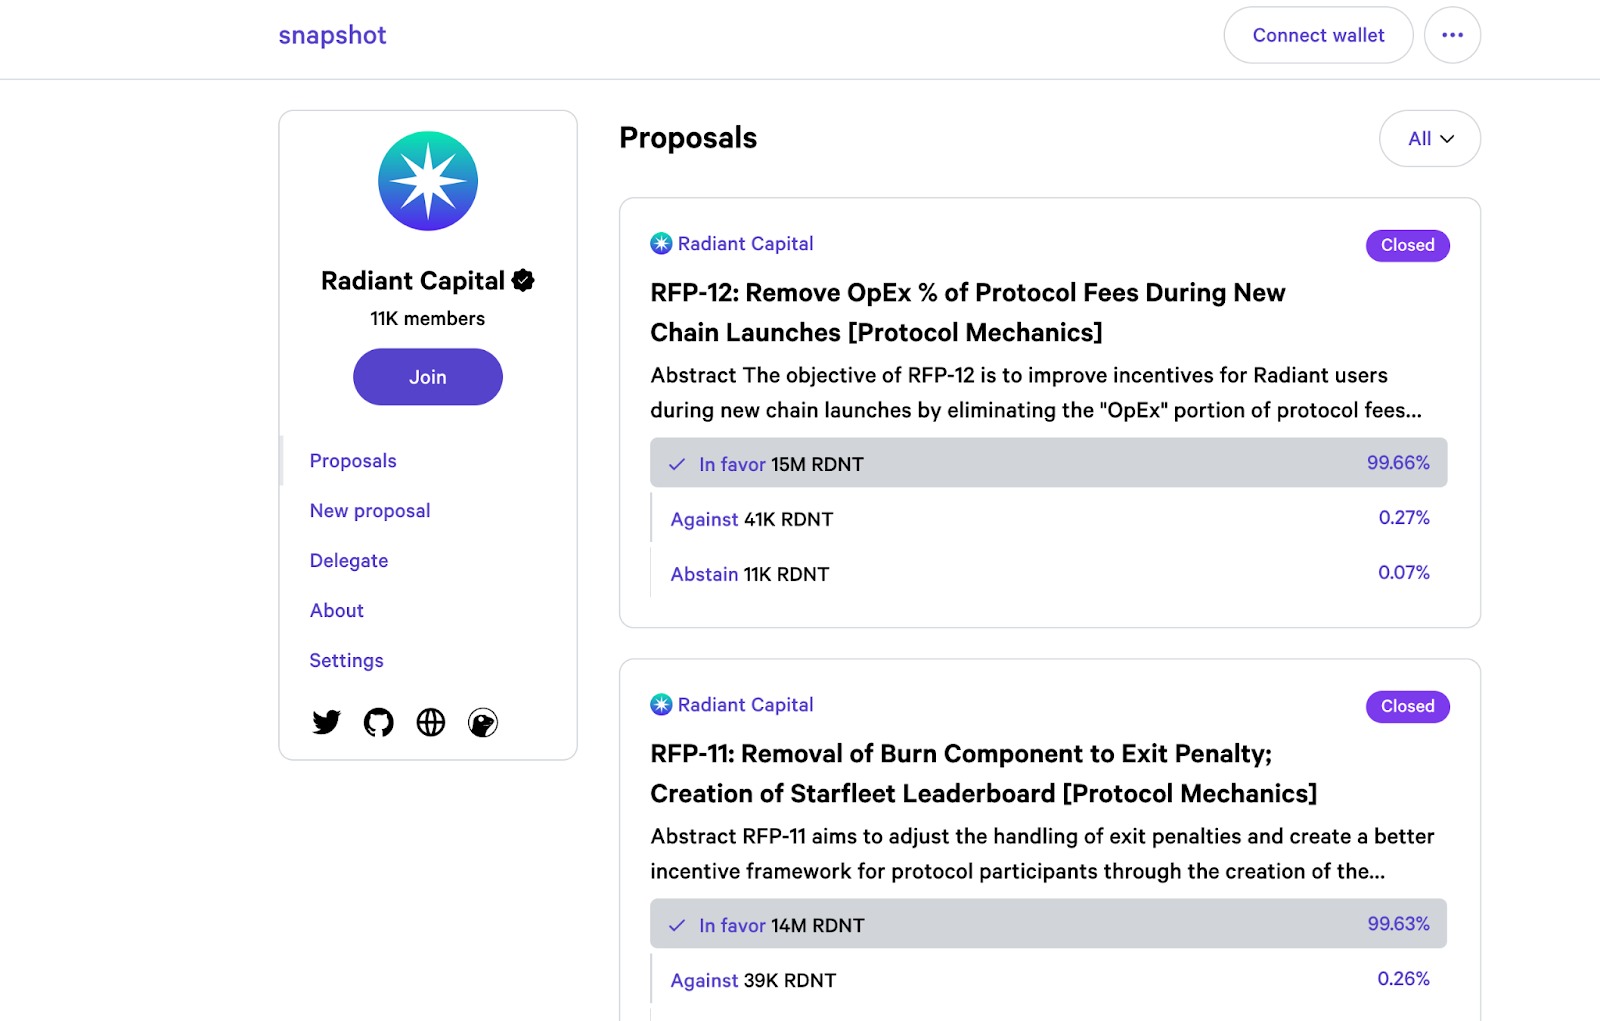The width and height of the screenshot is (1600, 1021).
Task: Open Settings in the sidebar
Action: (347, 661)
